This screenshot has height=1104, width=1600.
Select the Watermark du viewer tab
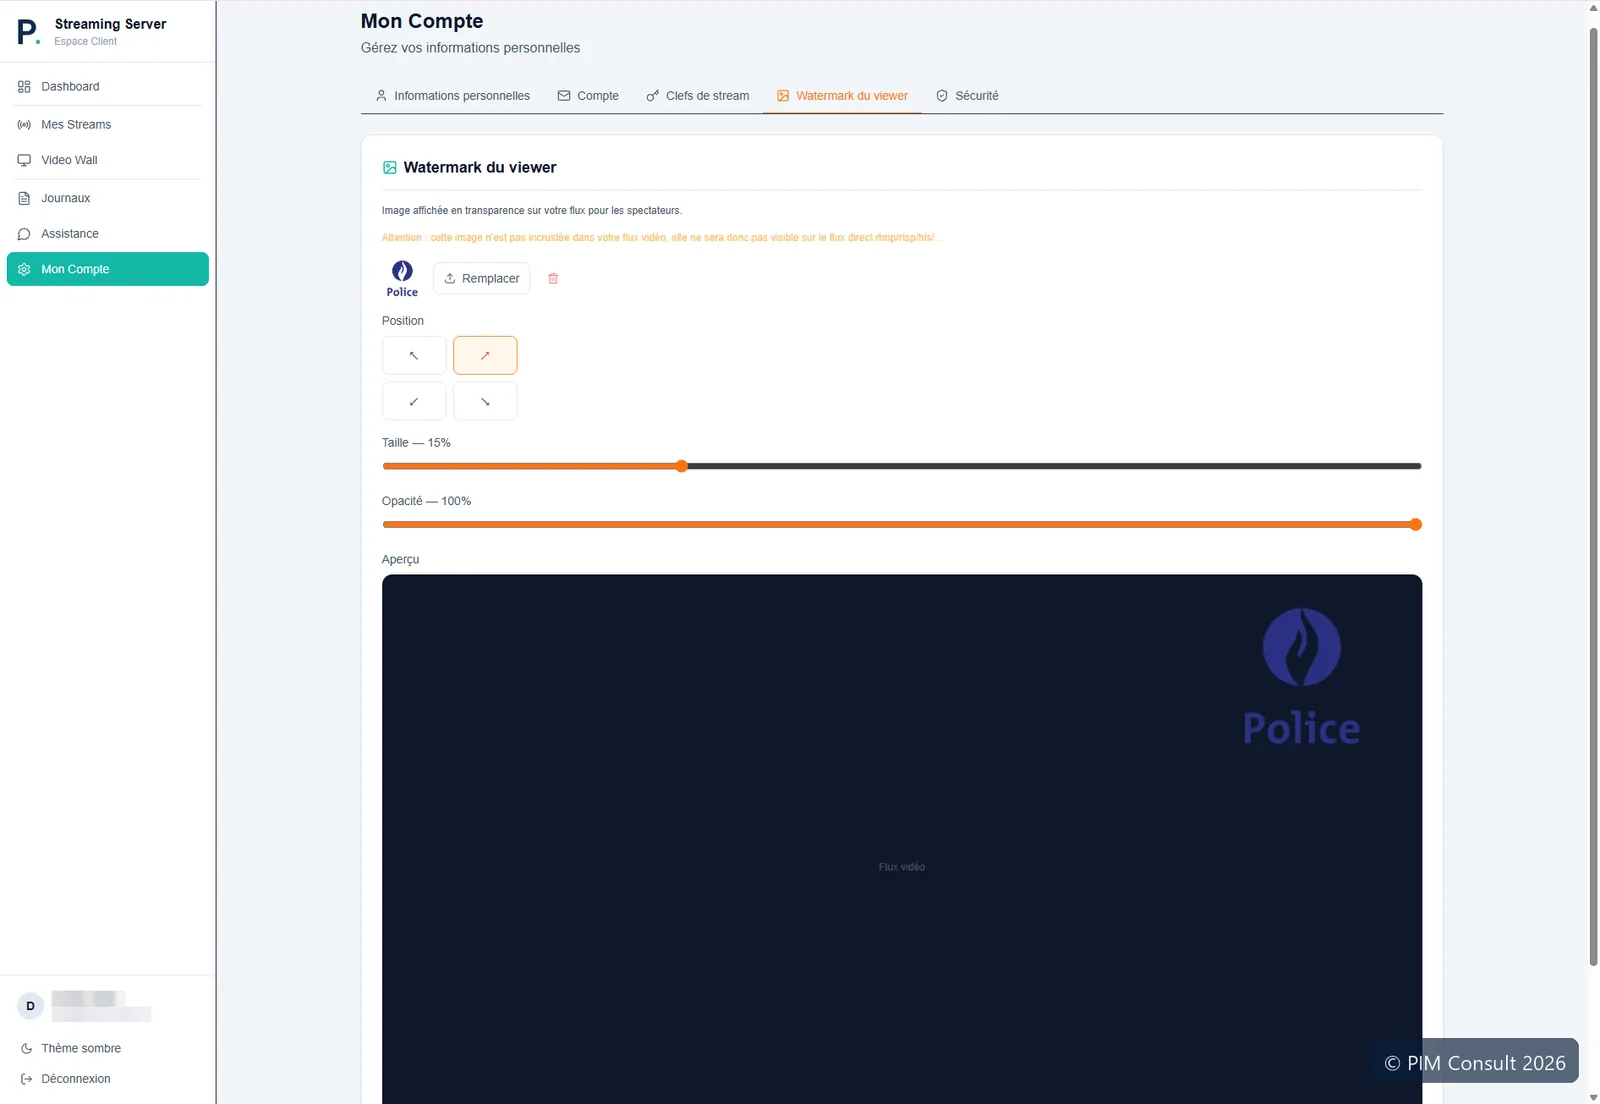click(842, 96)
